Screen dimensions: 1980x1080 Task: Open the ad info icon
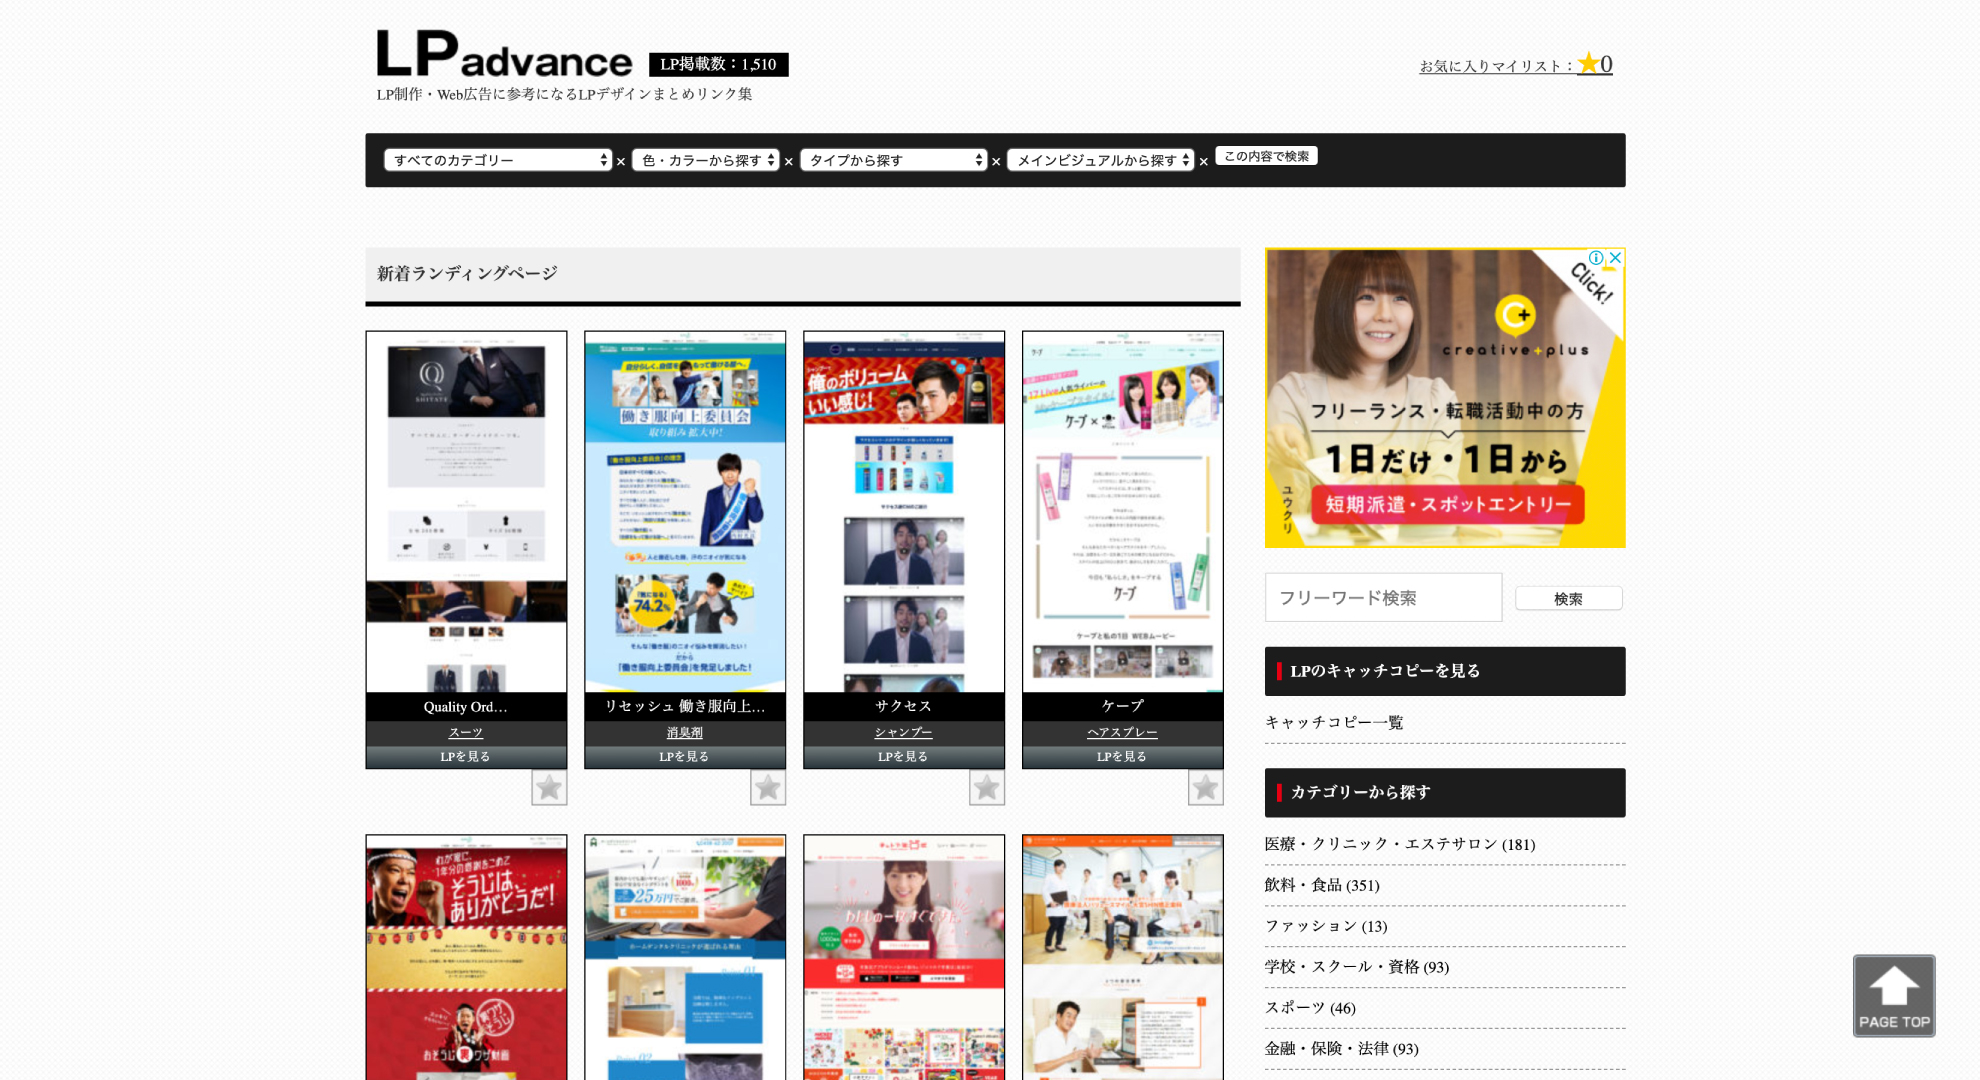click(x=1596, y=258)
